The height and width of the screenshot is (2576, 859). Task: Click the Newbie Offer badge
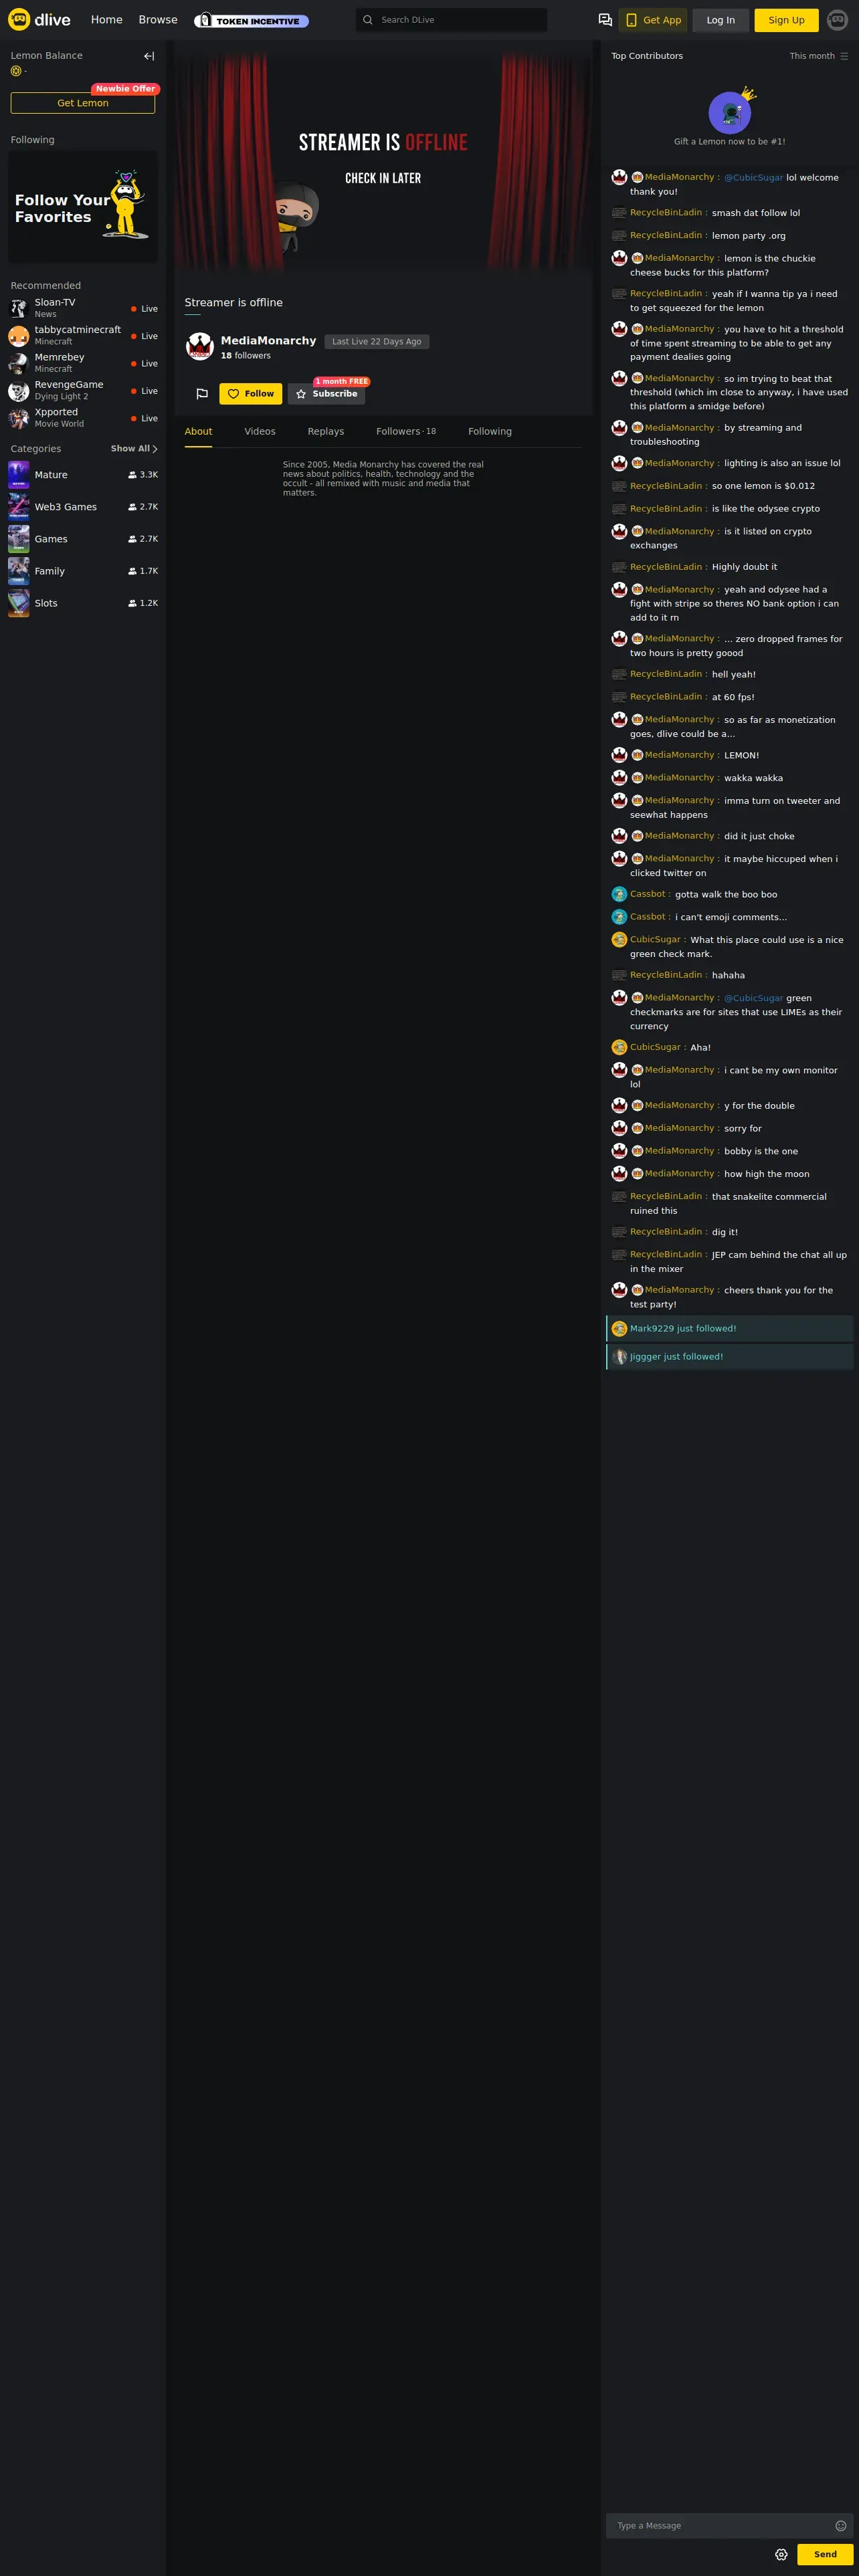coord(125,89)
